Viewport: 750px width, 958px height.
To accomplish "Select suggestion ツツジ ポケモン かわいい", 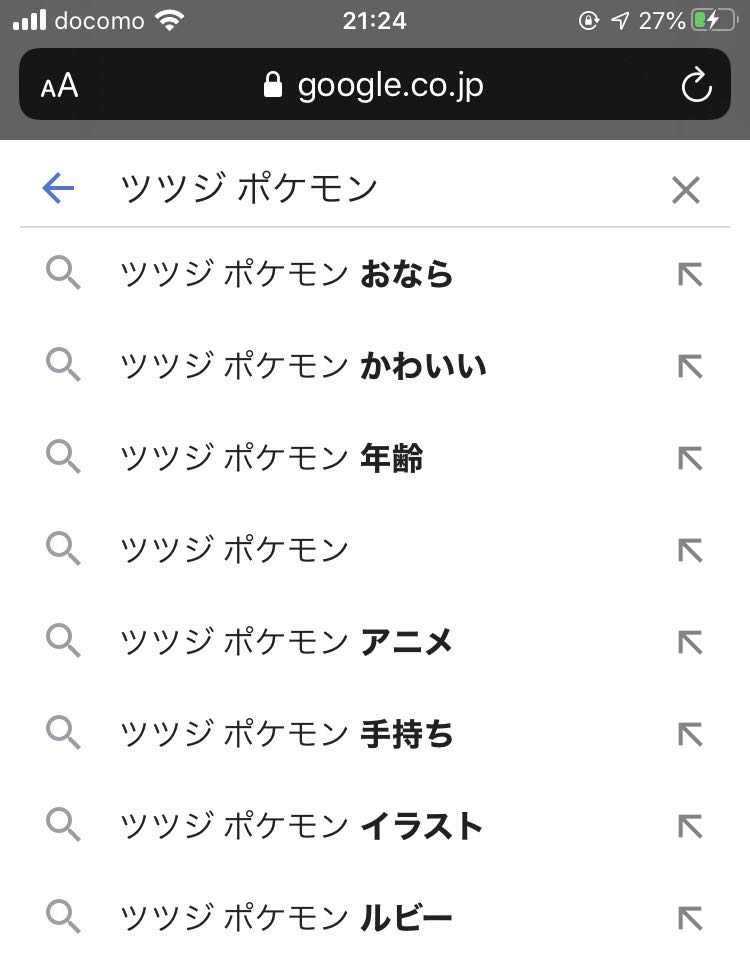I will click(303, 367).
